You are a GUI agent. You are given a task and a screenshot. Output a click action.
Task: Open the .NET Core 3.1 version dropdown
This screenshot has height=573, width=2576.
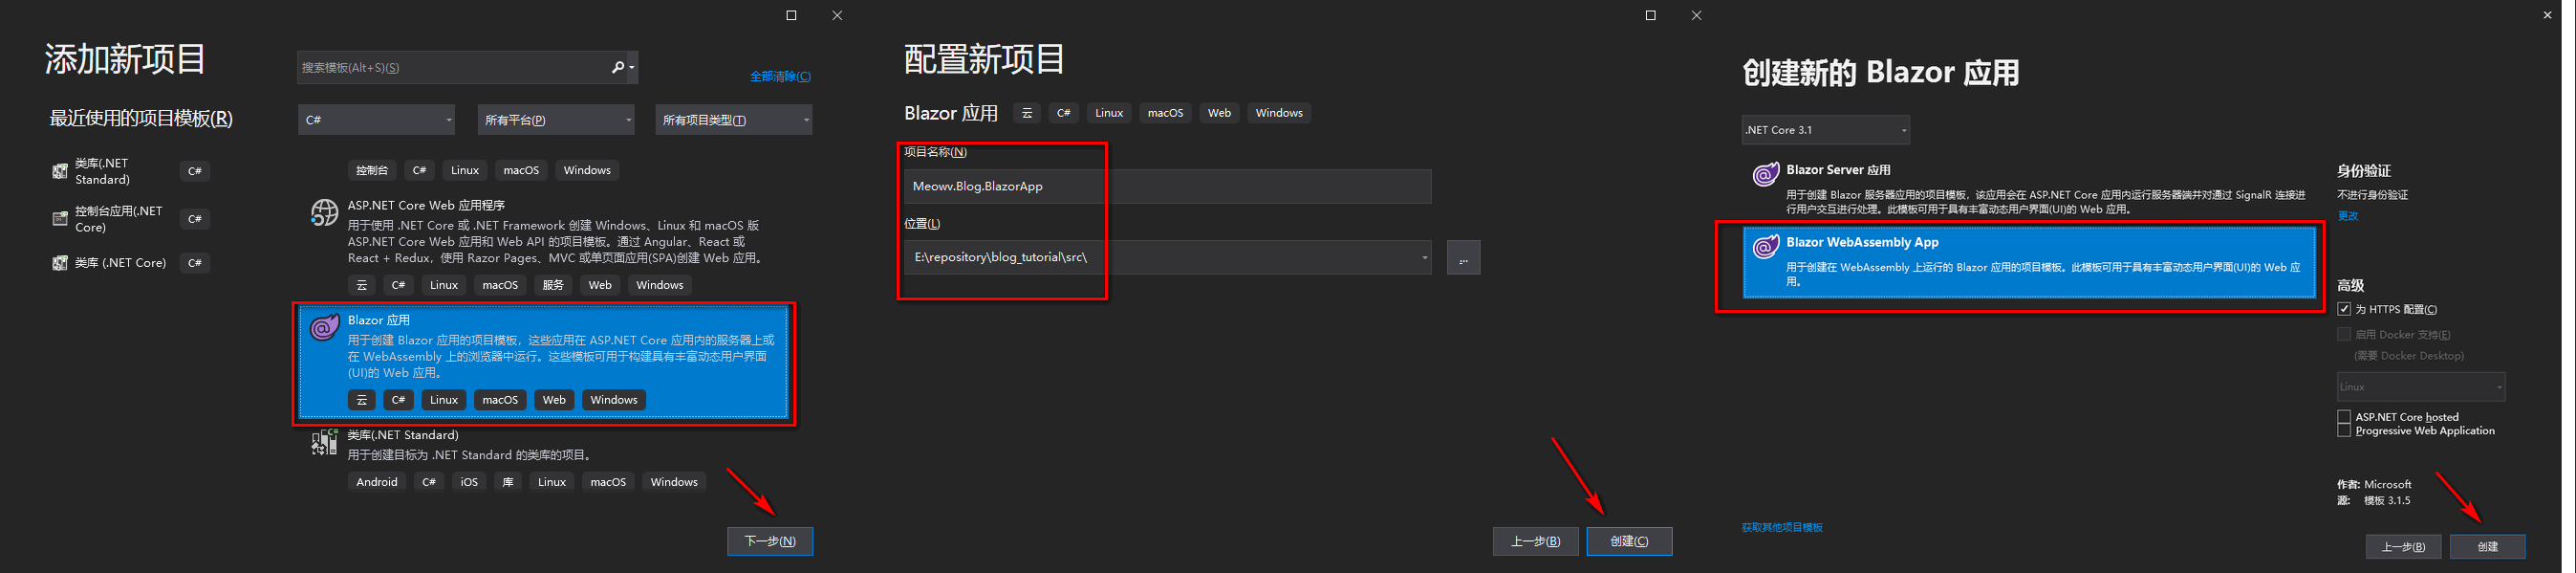[x=1825, y=130]
